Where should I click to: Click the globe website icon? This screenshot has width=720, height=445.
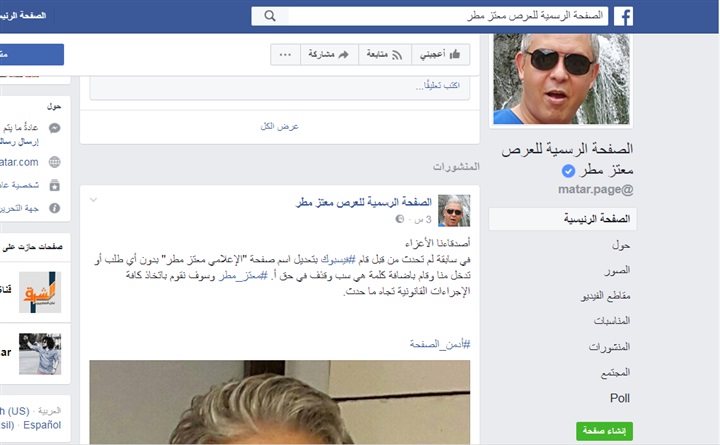[55, 162]
